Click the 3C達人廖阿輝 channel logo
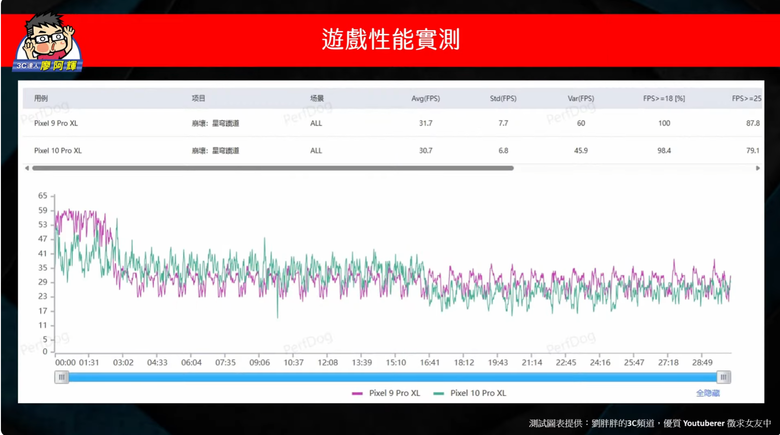 point(47,43)
